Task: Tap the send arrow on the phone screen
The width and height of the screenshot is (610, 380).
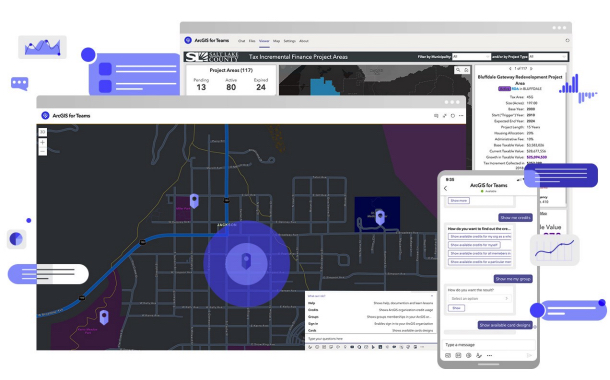Action: coord(529,355)
